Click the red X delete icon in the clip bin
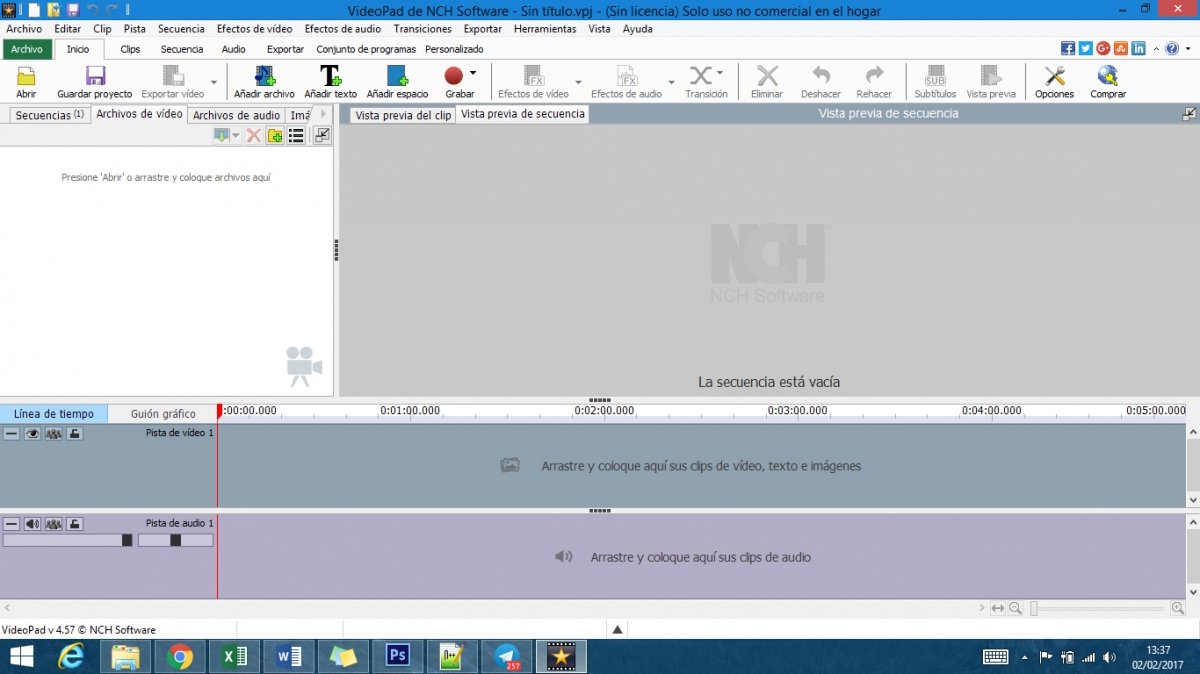The width and height of the screenshot is (1200, 674). click(254, 135)
